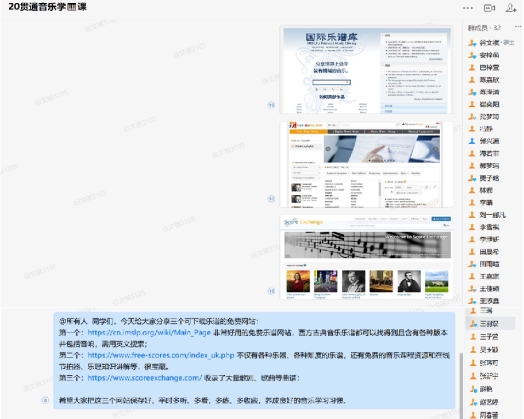Open the cn.imslp.org Main_Page link
Viewport: 524px width, 419px height.
[149, 332]
